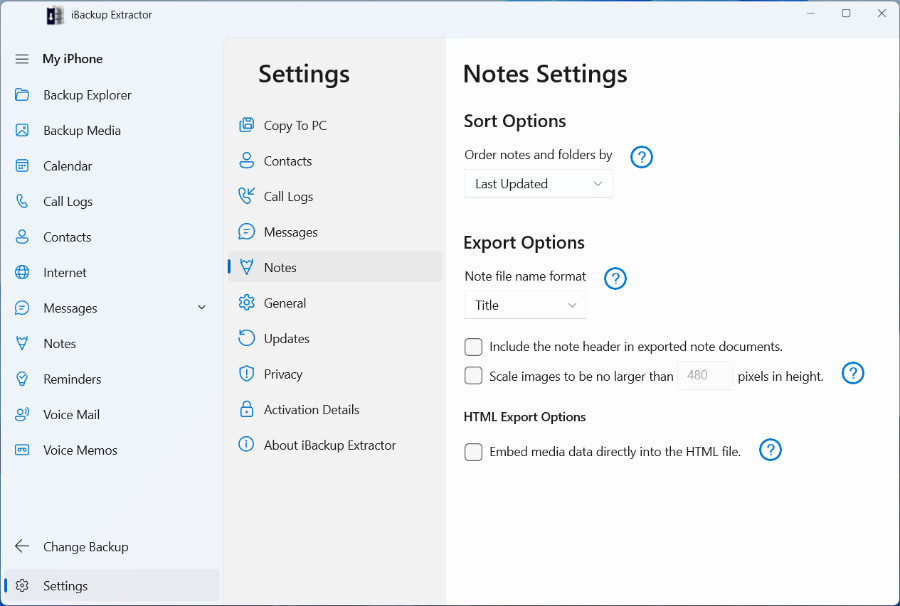Click the Copy To PC save icon
Screen dimensions: 900x606
(246, 125)
